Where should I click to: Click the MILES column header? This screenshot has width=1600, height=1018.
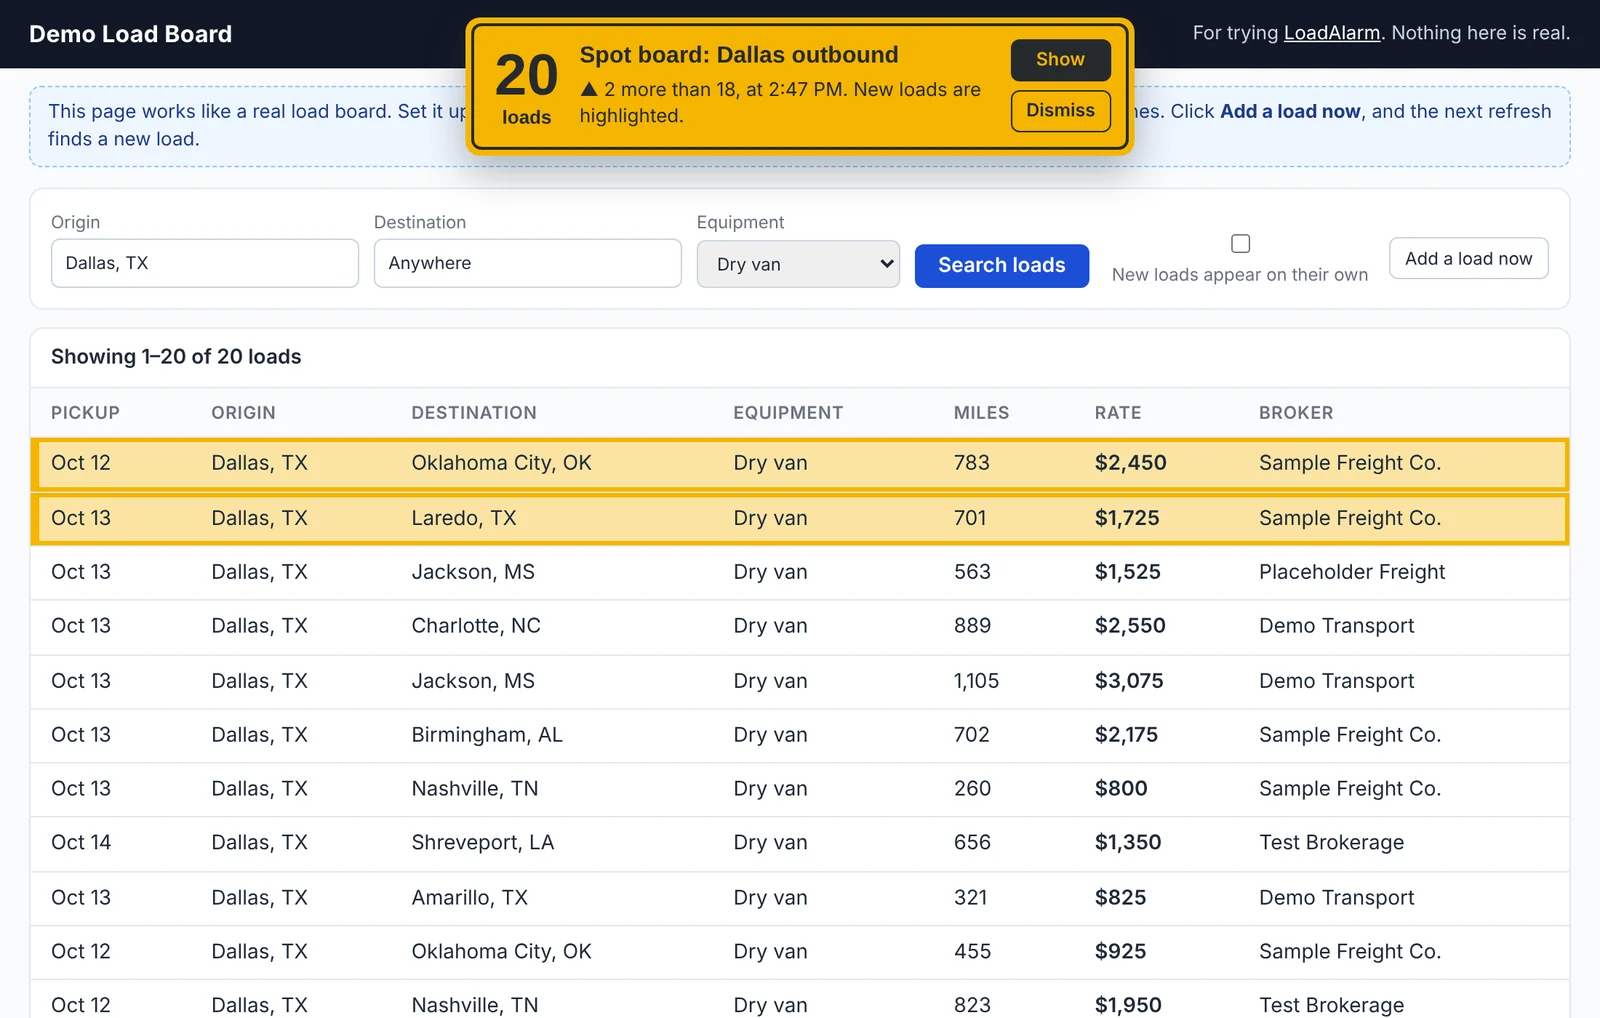(981, 413)
